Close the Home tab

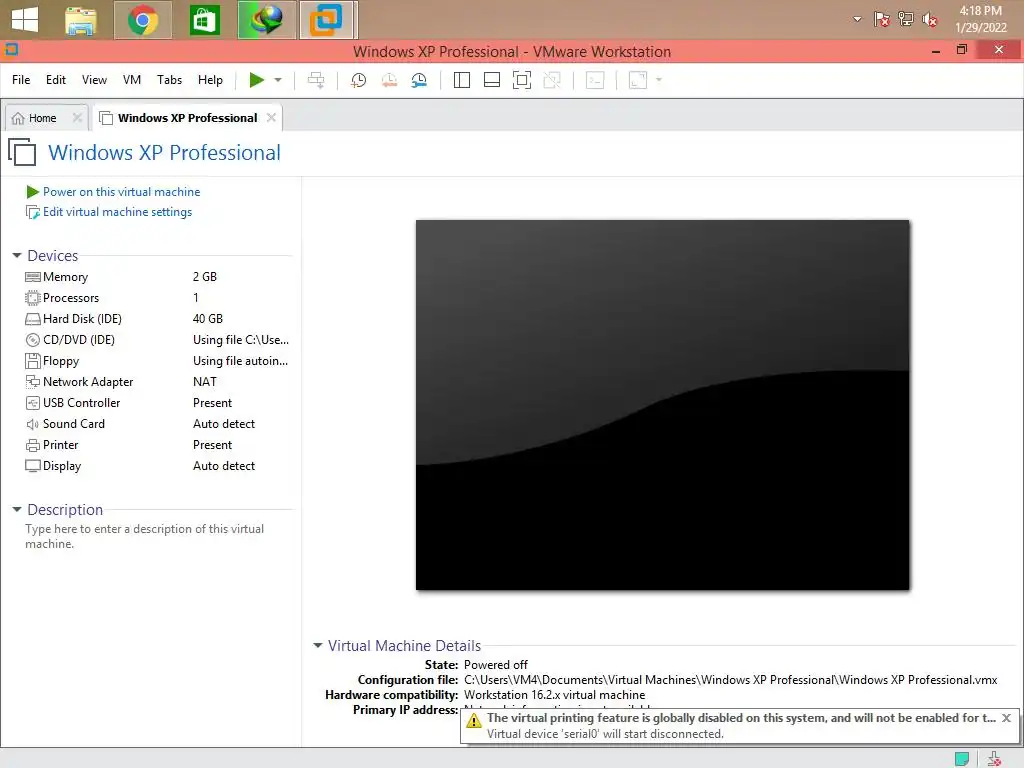[77, 118]
